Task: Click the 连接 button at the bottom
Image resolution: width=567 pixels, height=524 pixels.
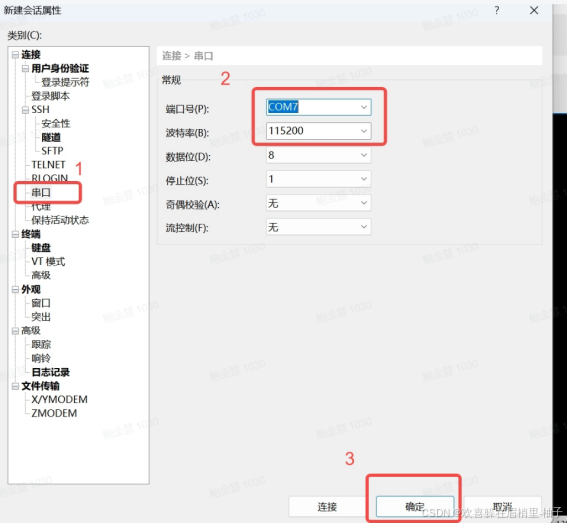Action: point(327,507)
